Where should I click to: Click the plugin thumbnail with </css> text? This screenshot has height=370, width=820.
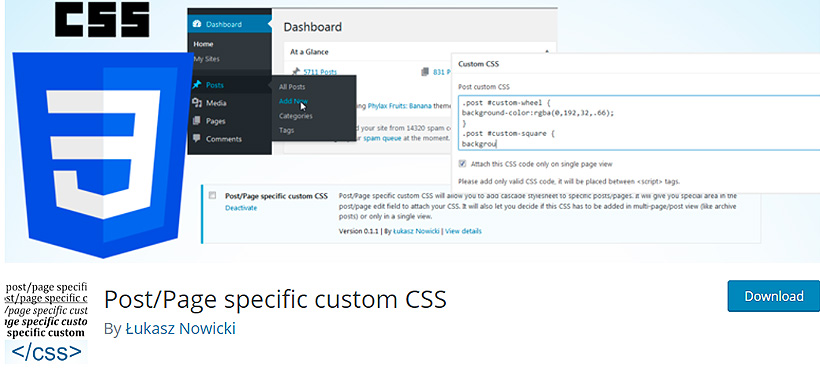click(x=46, y=322)
